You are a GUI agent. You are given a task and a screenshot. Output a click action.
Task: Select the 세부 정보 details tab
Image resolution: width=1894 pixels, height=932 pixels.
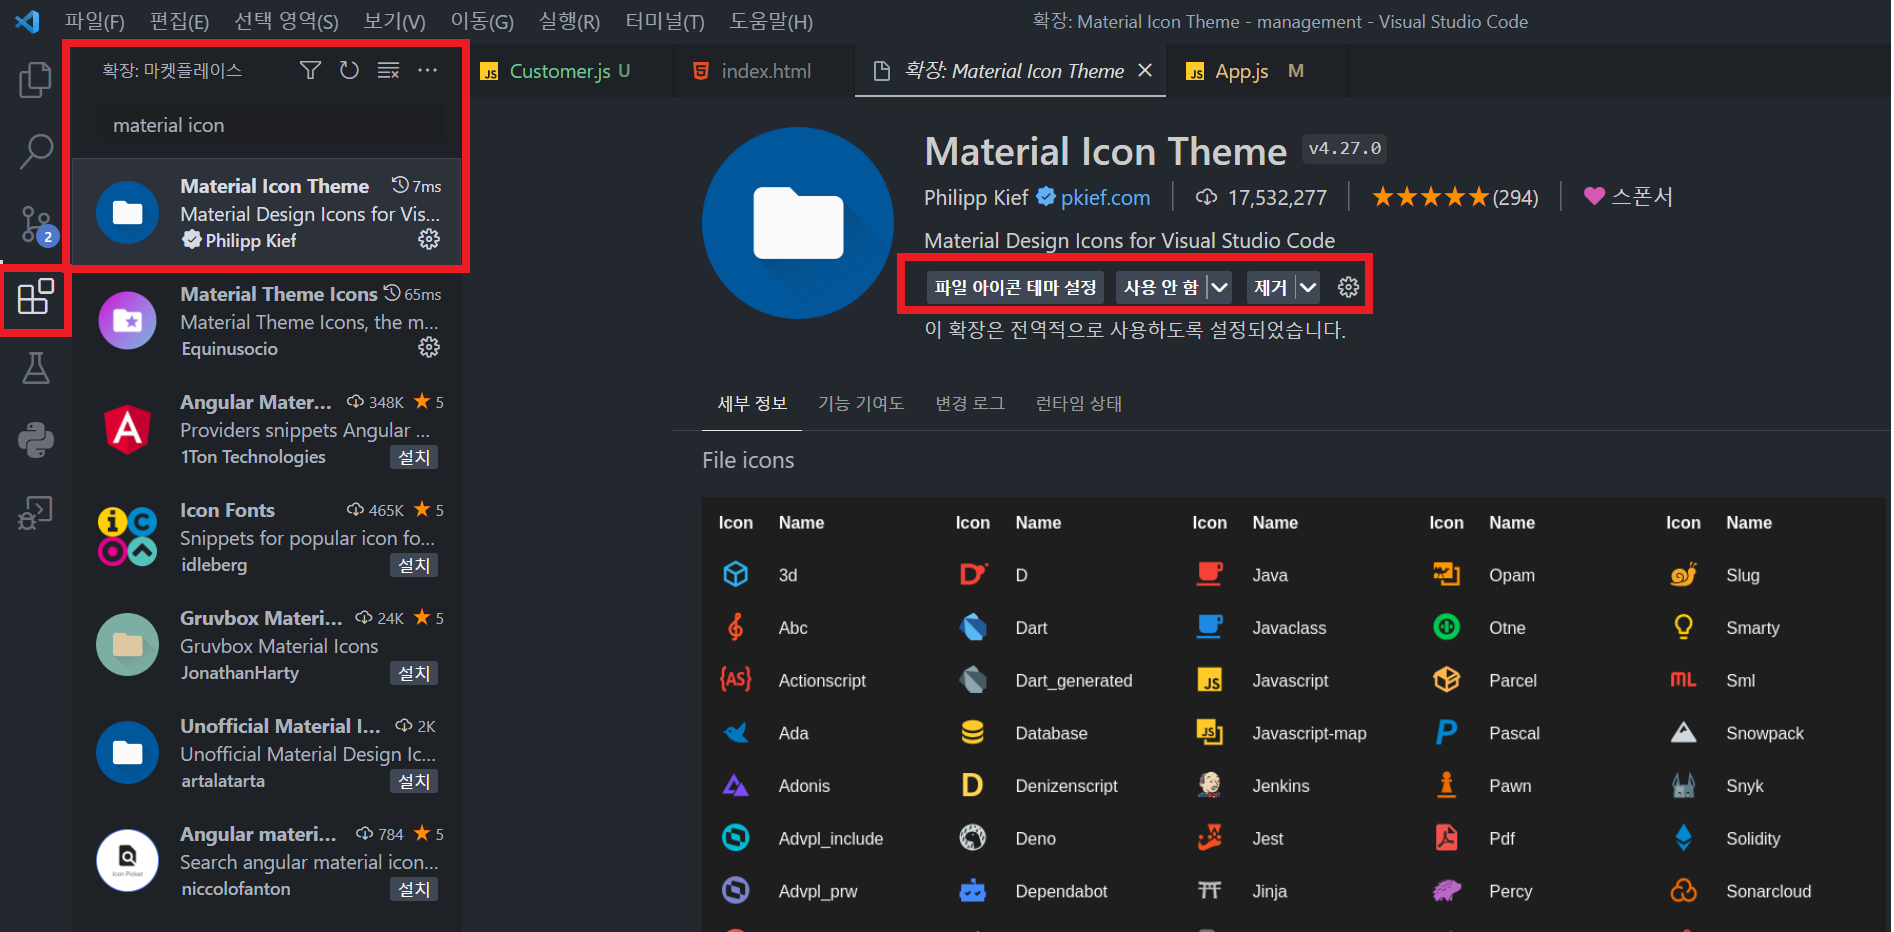(x=752, y=403)
